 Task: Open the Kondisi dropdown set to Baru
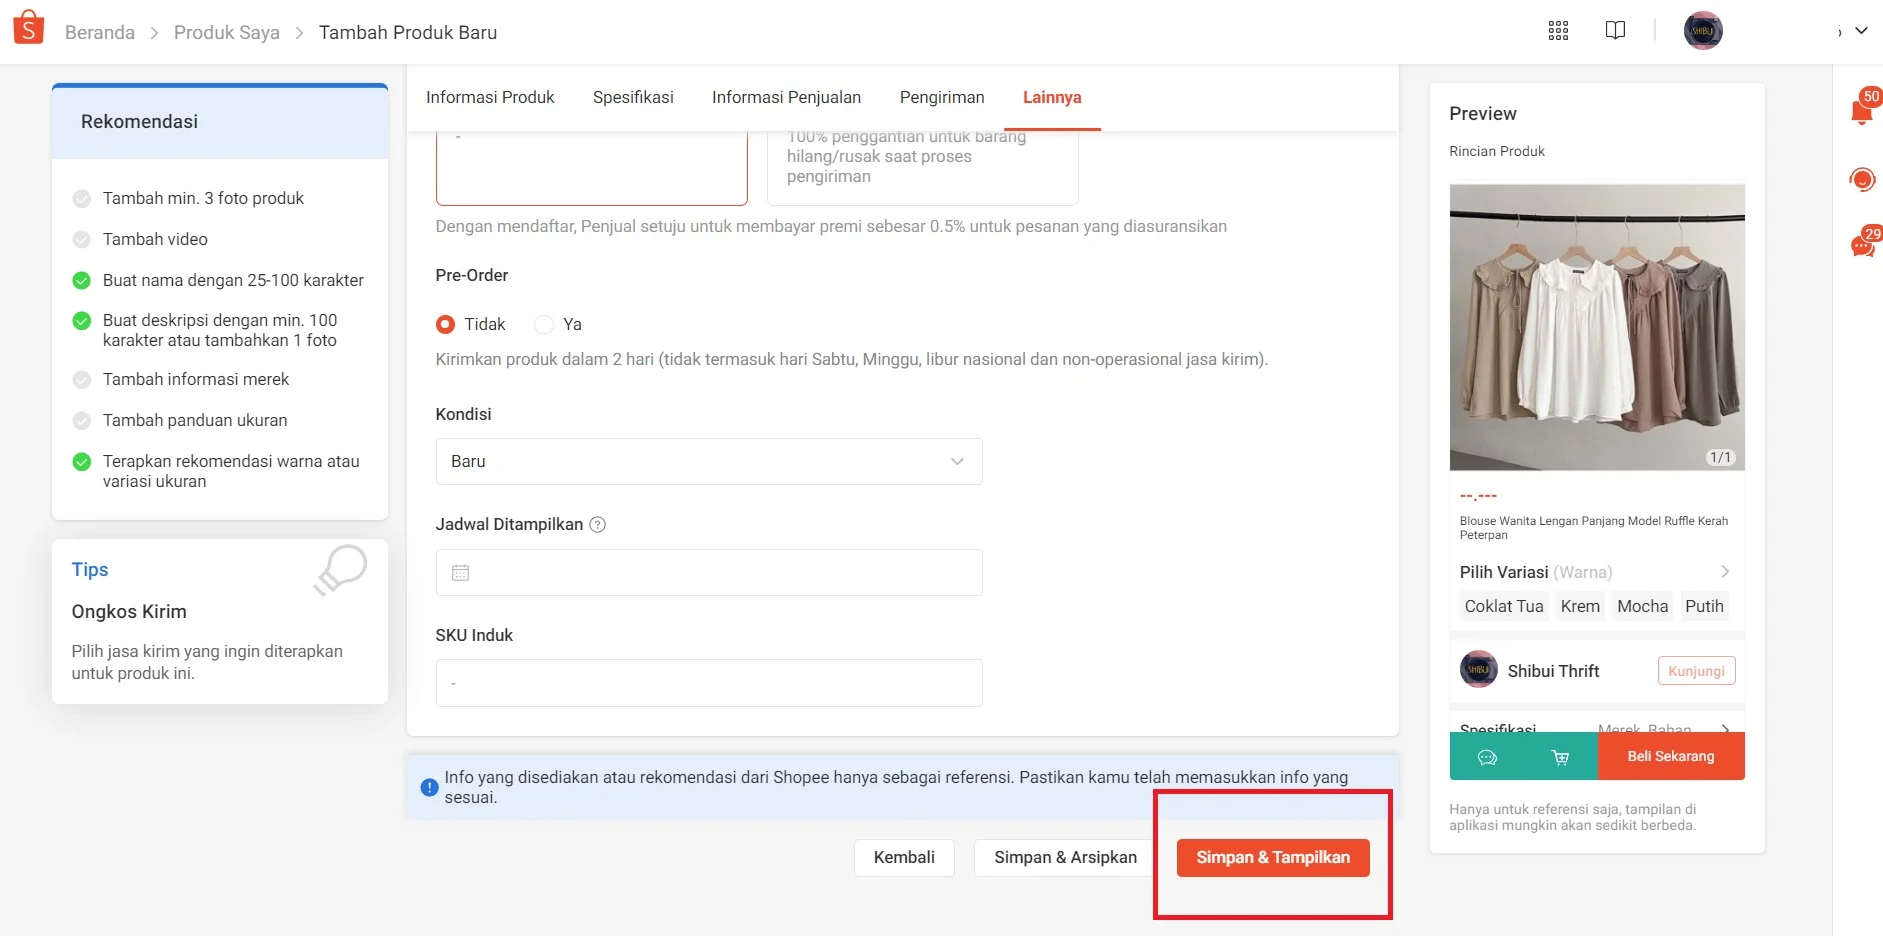(x=708, y=461)
